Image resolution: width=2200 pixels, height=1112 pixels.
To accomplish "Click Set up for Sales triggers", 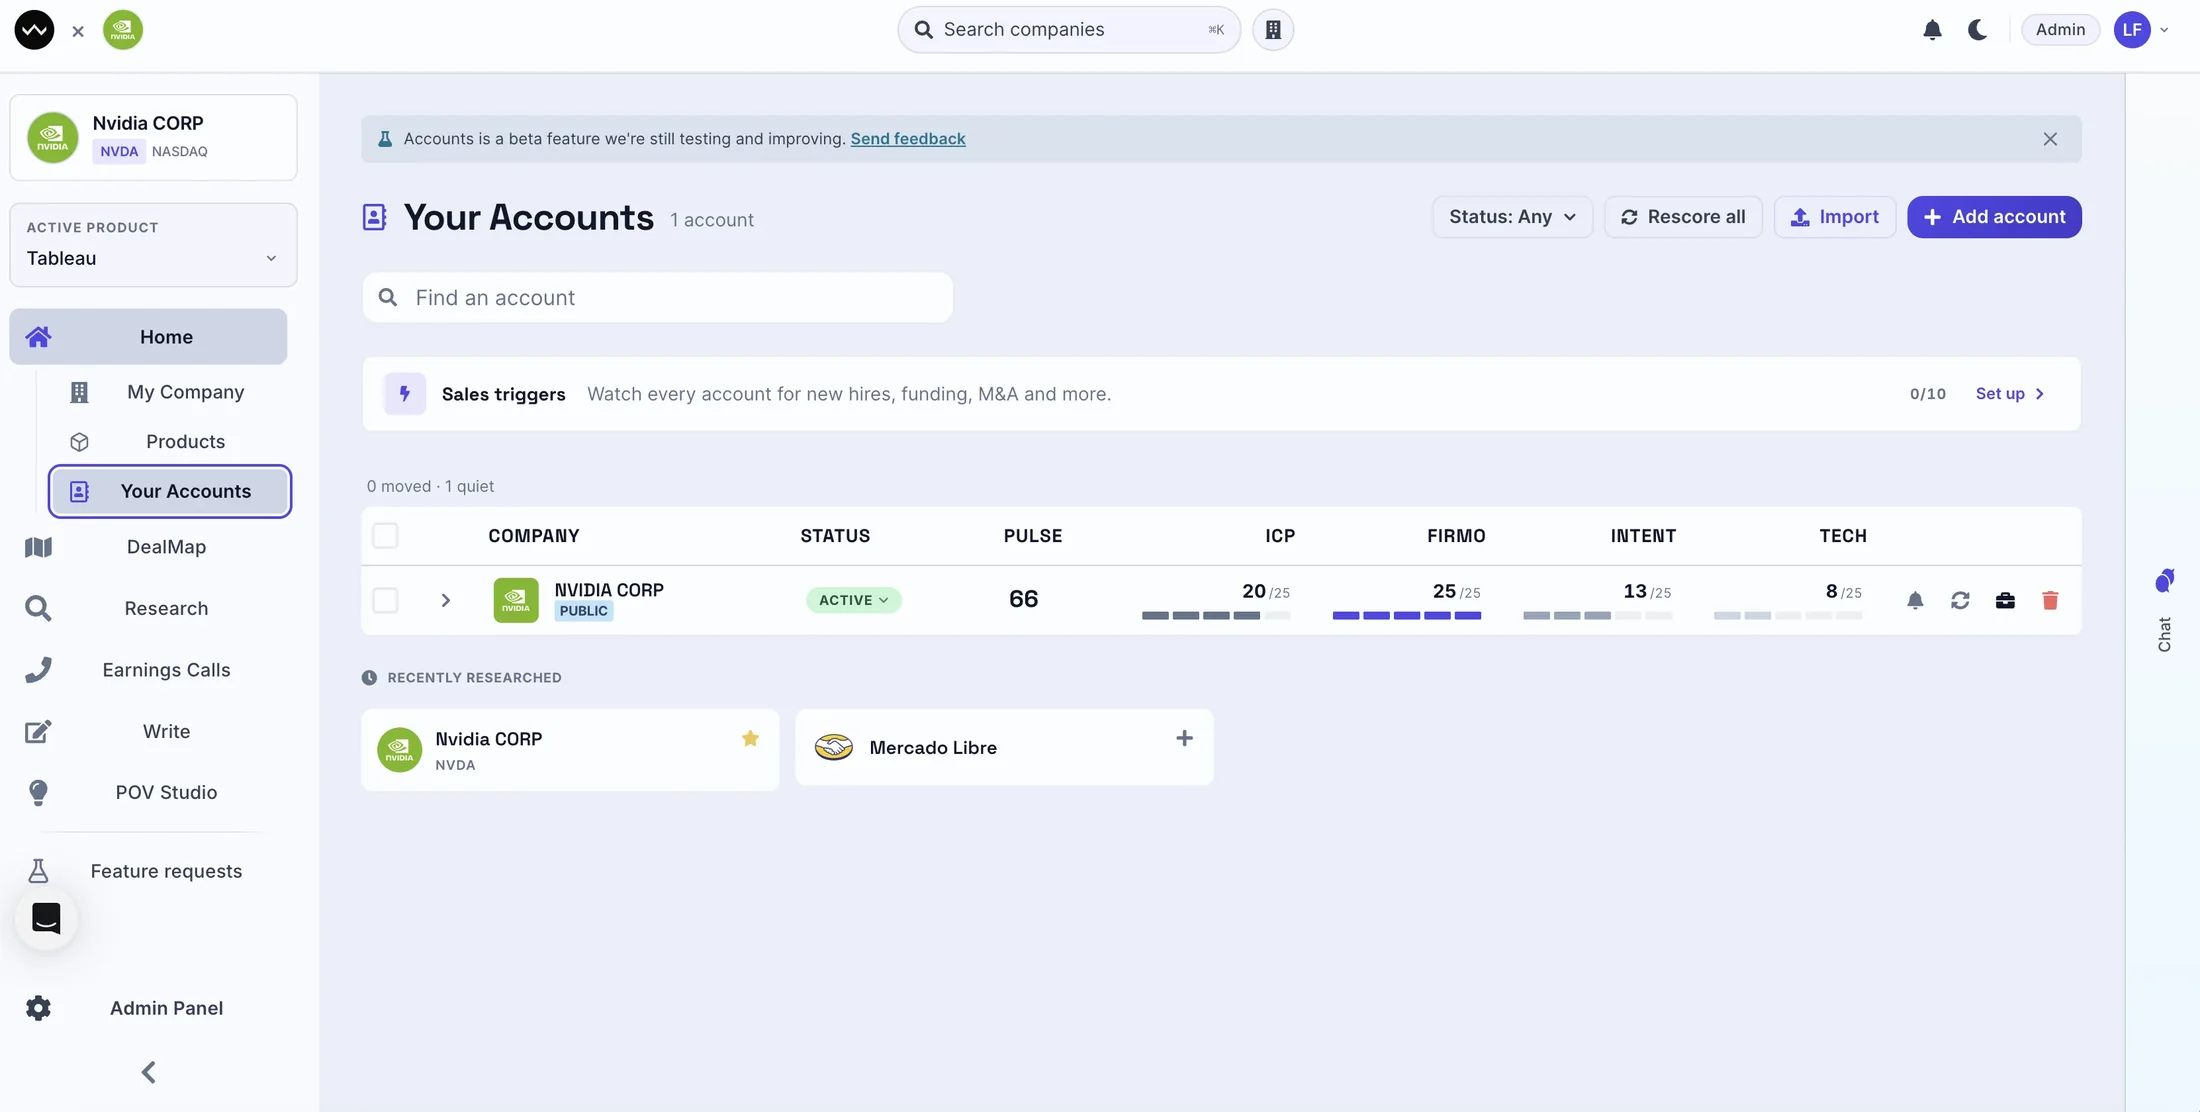I will pos(2010,394).
